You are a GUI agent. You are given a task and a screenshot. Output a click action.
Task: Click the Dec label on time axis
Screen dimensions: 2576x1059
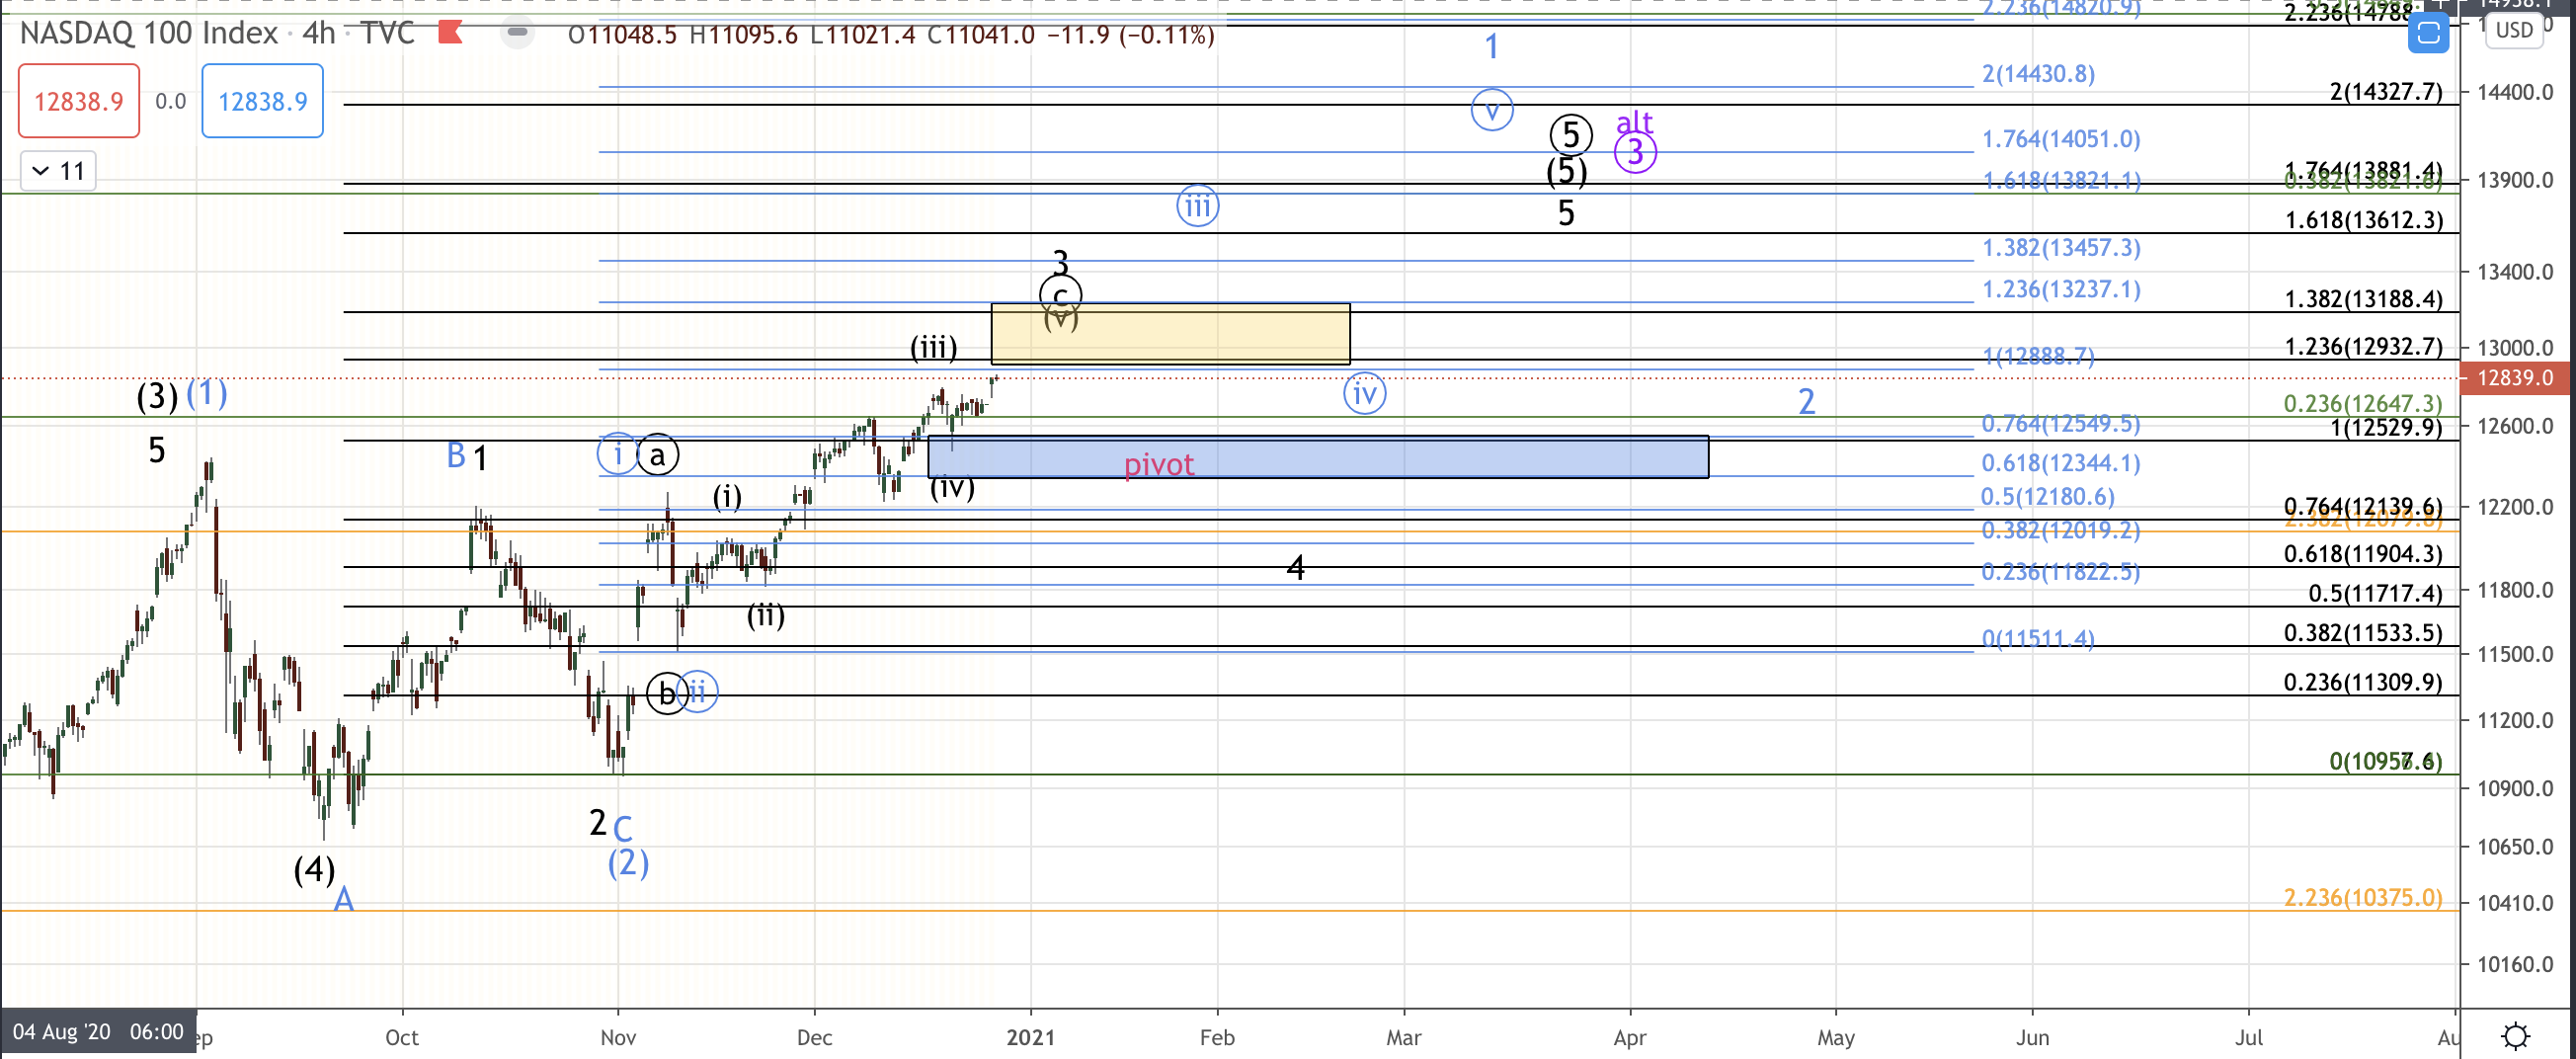tap(814, 1038)
